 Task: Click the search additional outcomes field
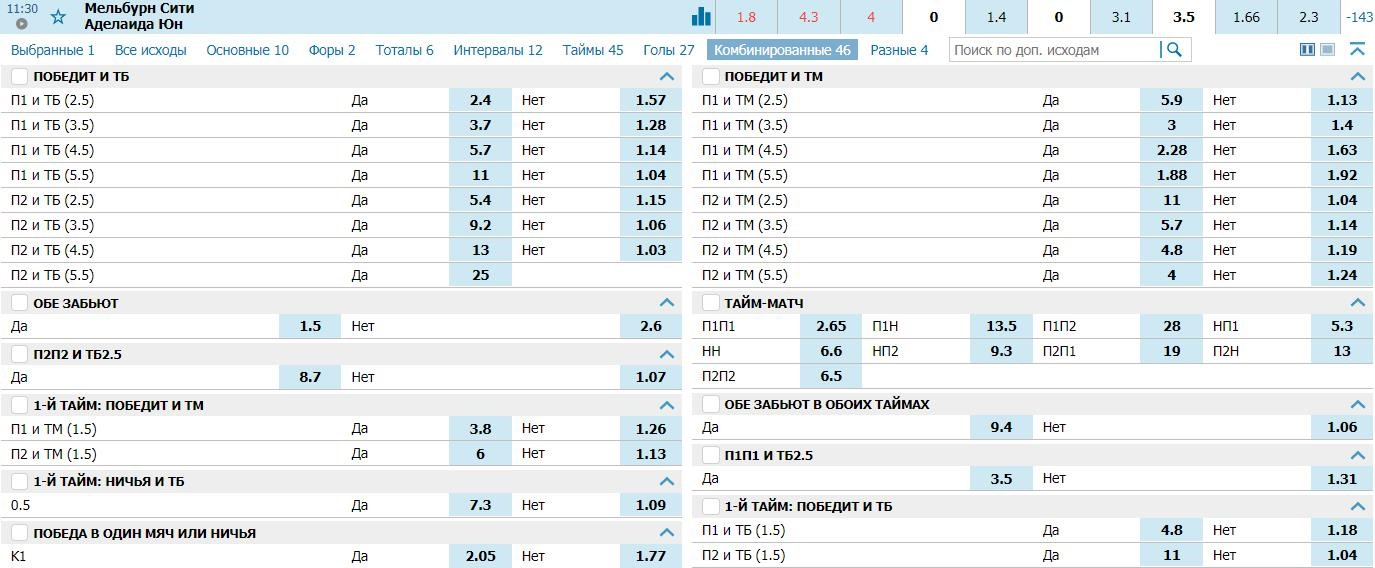(1055, 49)
